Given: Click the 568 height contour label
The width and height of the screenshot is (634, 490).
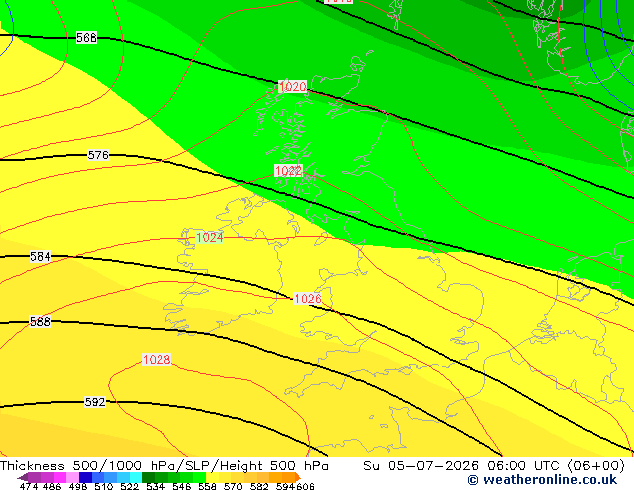Looking at the screenshot, I should click(86, 38).
